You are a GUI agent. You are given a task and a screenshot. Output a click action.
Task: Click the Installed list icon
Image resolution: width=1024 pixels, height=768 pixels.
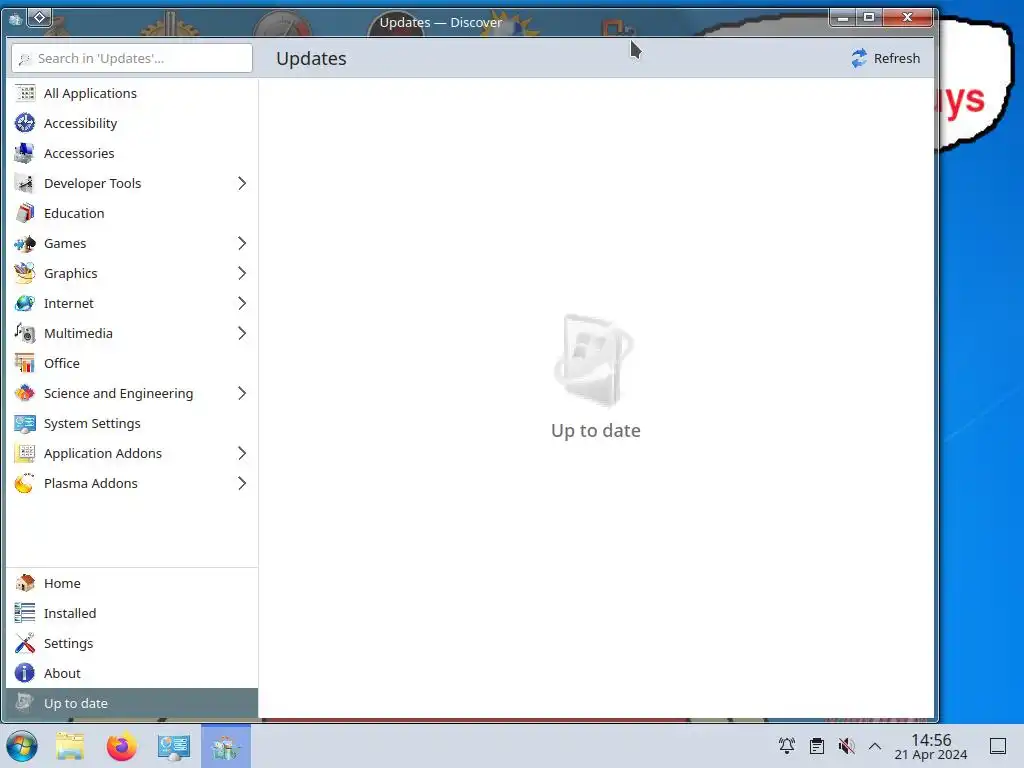click(x=25, y=613)
